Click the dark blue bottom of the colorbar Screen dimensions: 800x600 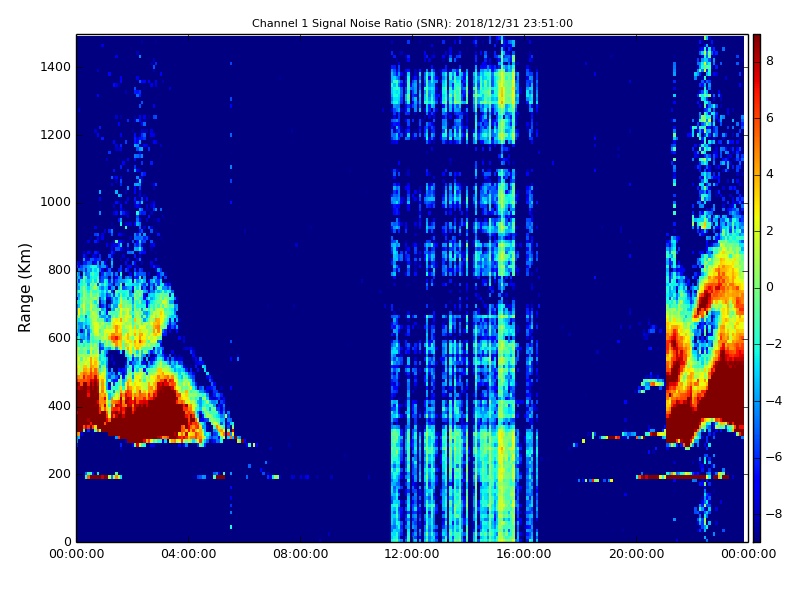757,533
